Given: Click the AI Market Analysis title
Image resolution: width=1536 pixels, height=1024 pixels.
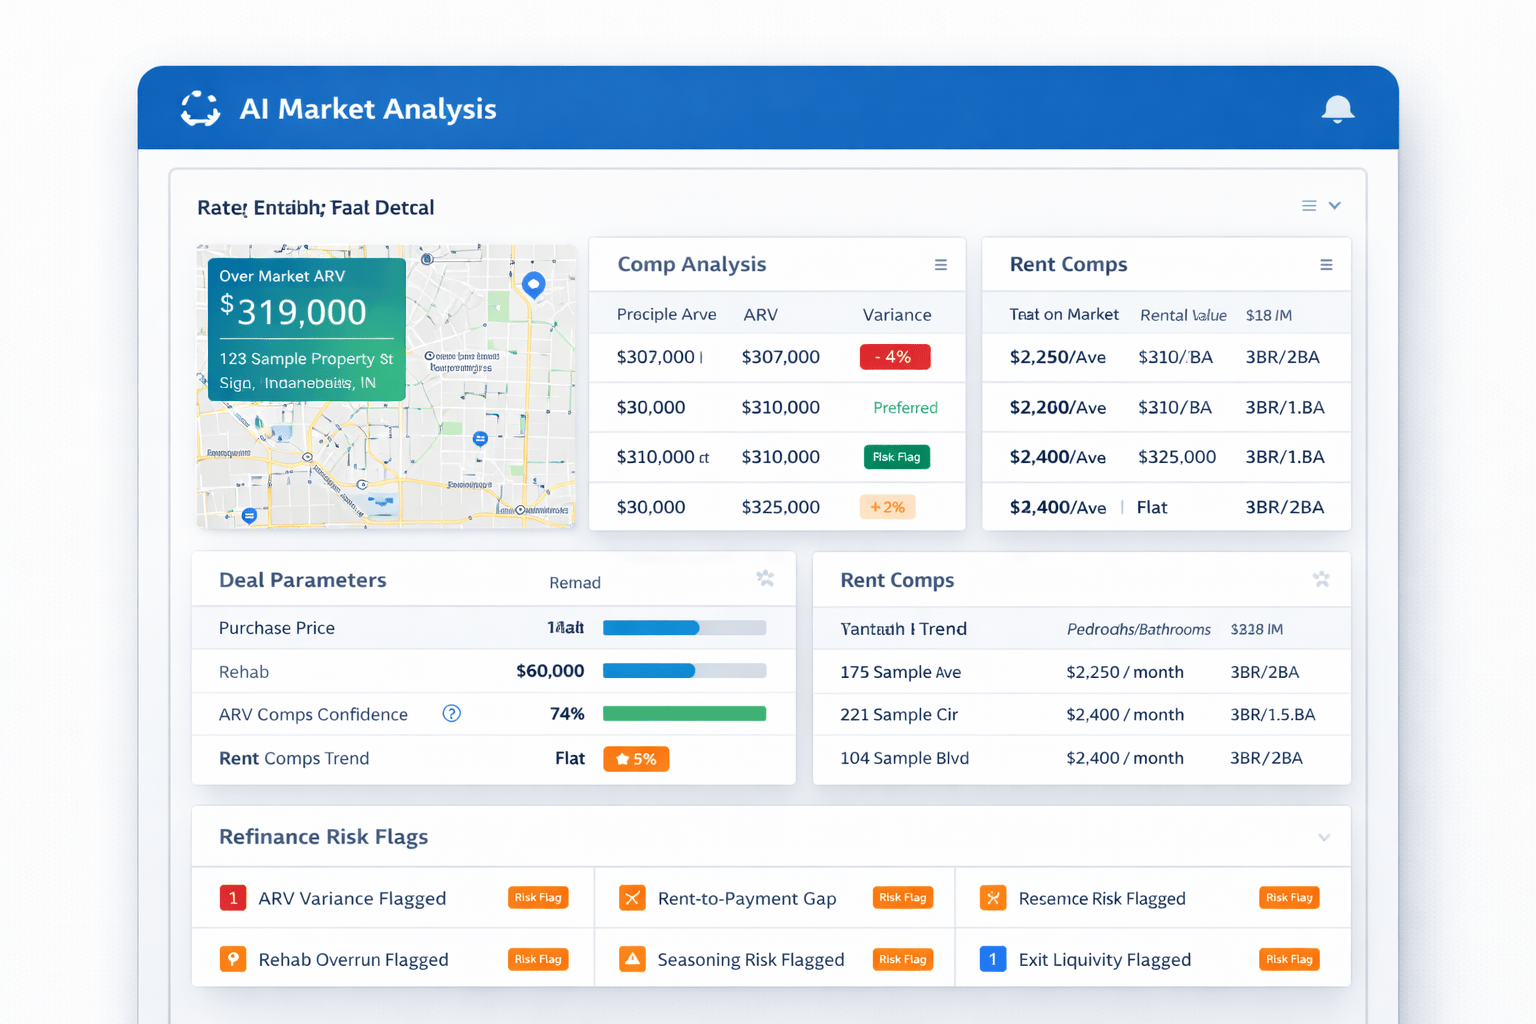Looking at the screenshot, I should (368, 108).
